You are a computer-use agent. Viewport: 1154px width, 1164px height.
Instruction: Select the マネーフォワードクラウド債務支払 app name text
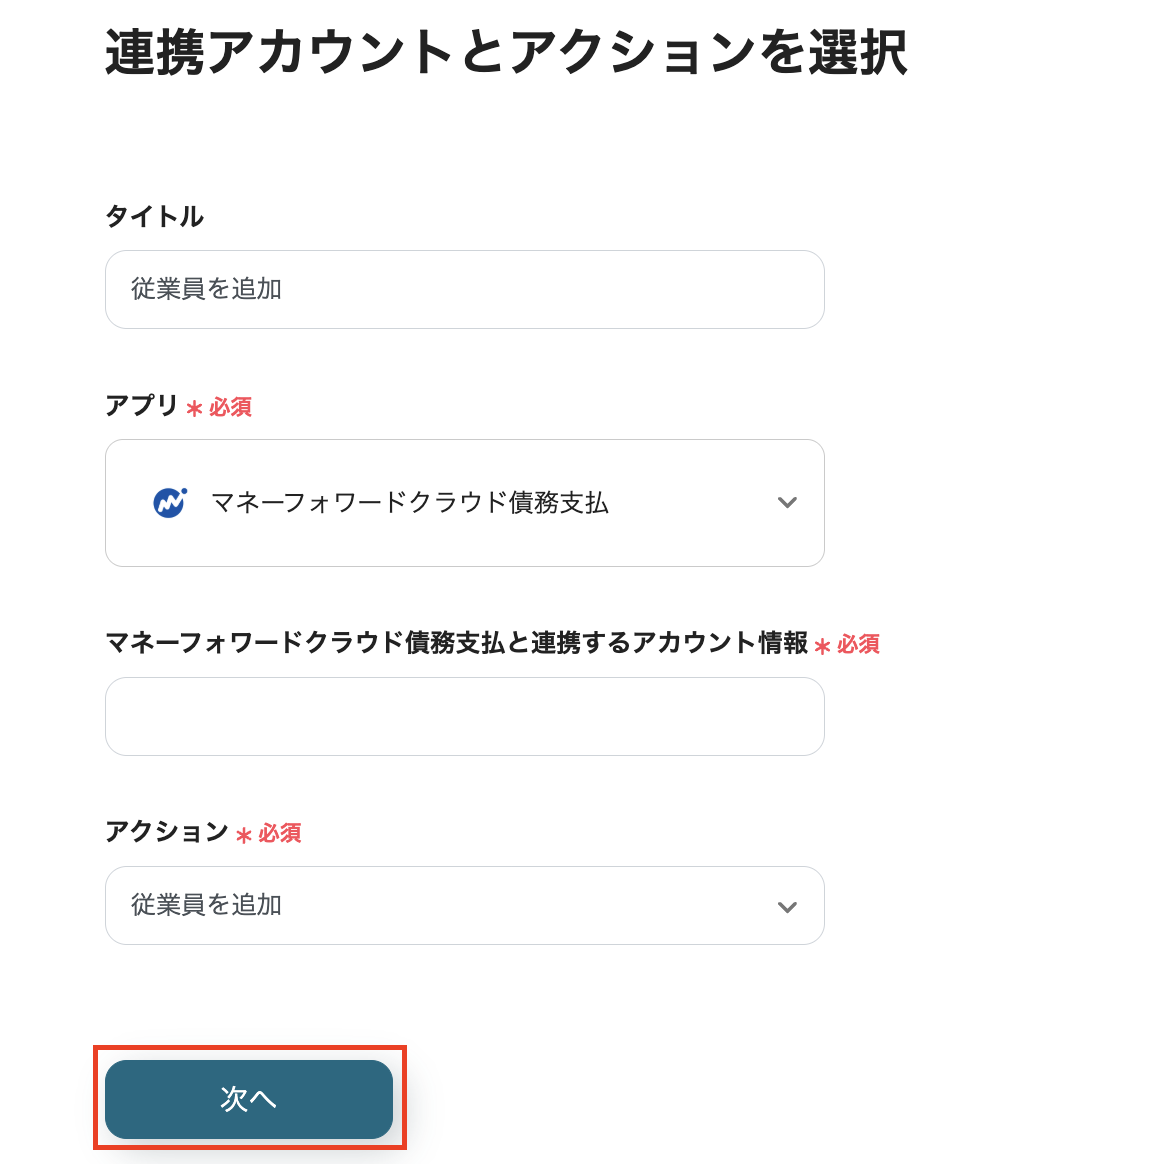410,502
